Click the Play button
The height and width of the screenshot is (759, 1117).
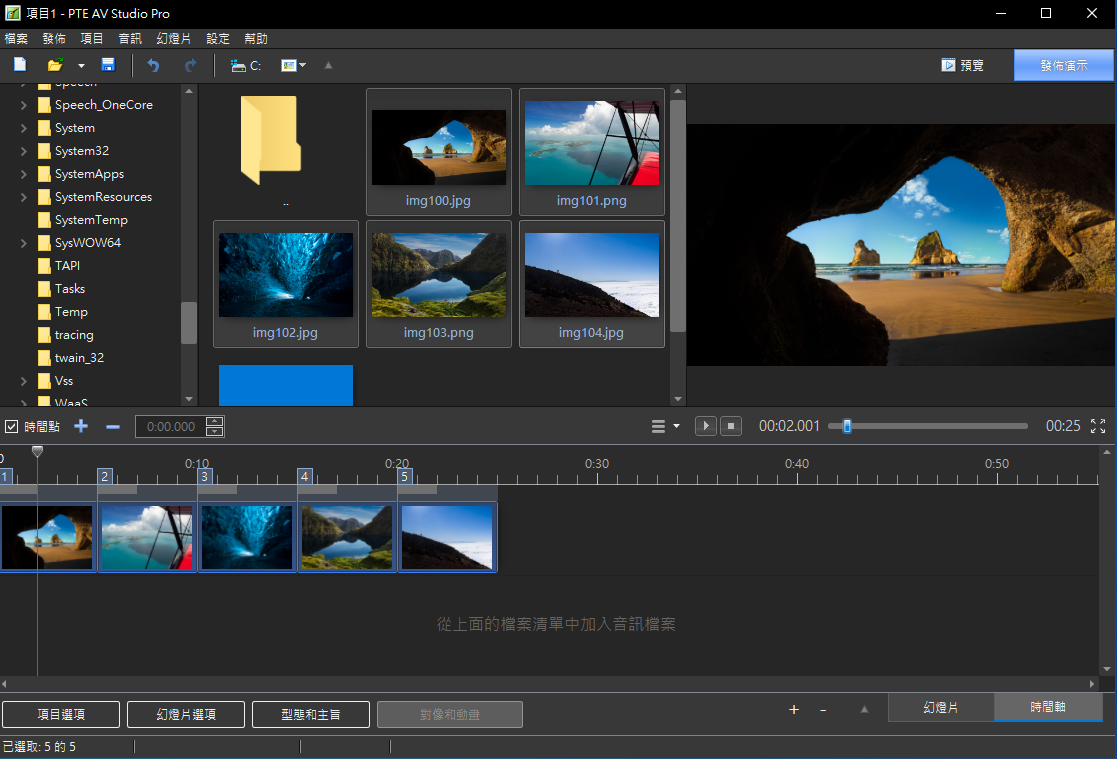coord(705,426)
